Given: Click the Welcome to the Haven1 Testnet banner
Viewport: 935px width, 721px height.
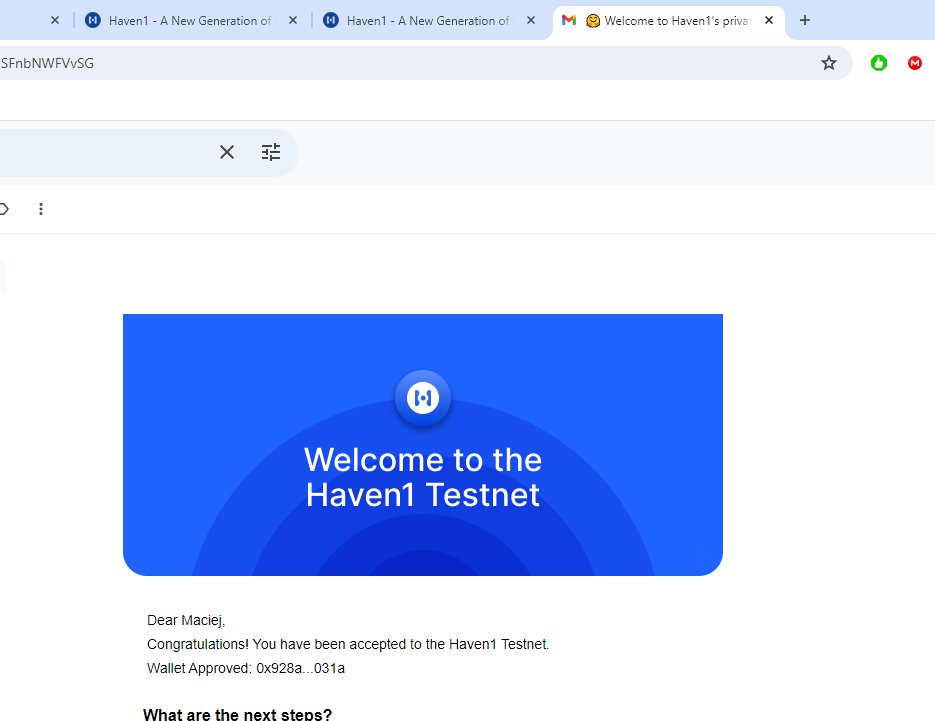Looking at the screenshot, I should pyautogui.click(x=423, y=445).
